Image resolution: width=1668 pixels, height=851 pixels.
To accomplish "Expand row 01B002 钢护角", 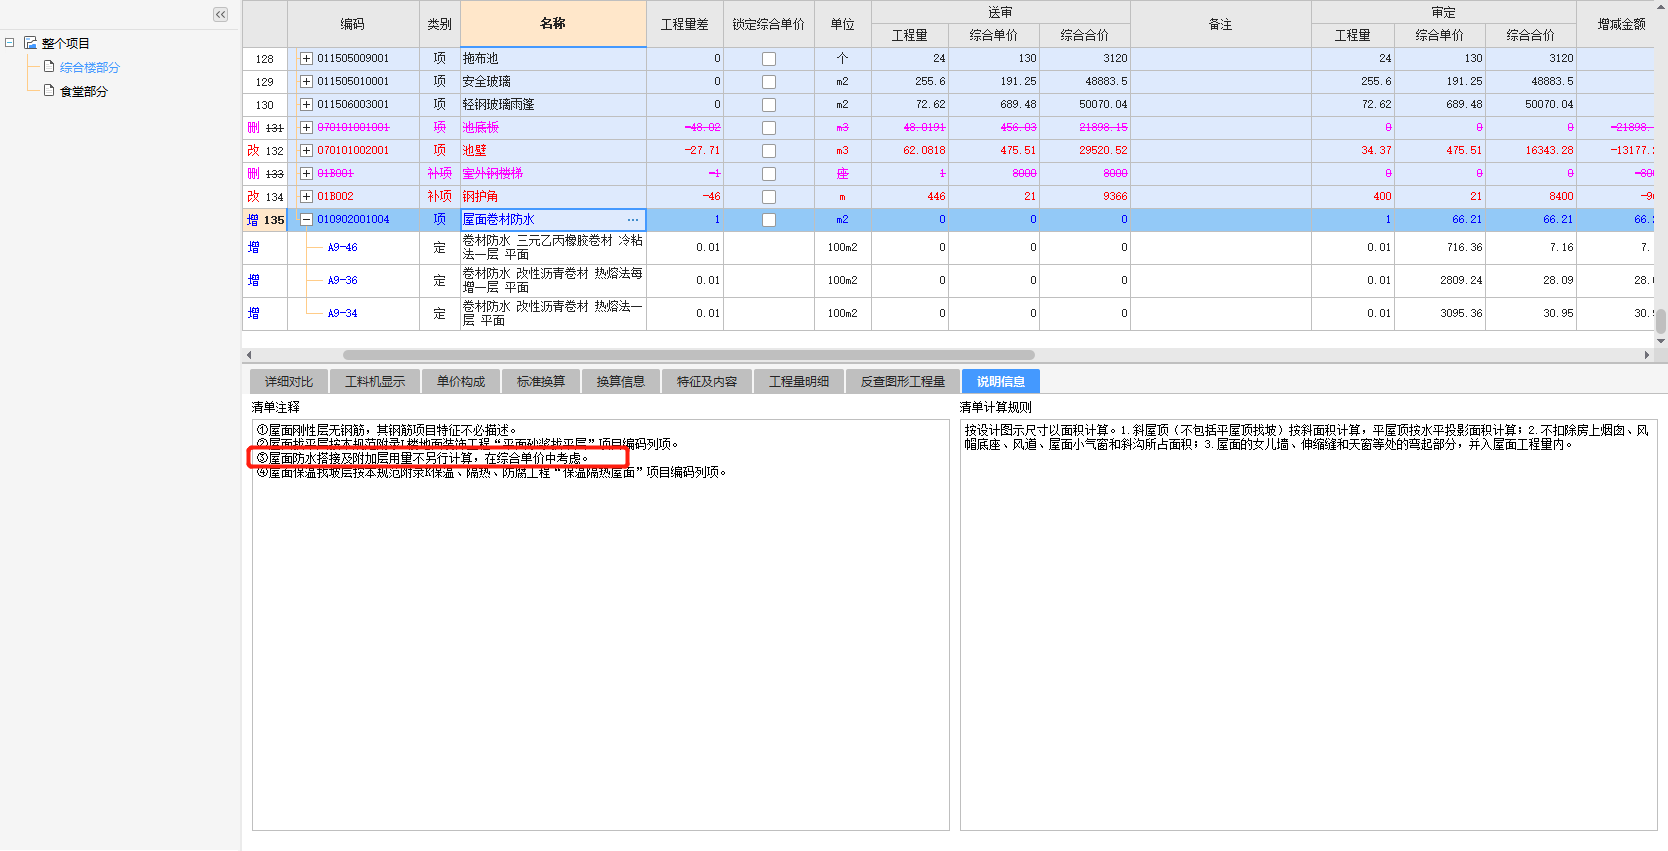I will (x=306, y=197).
